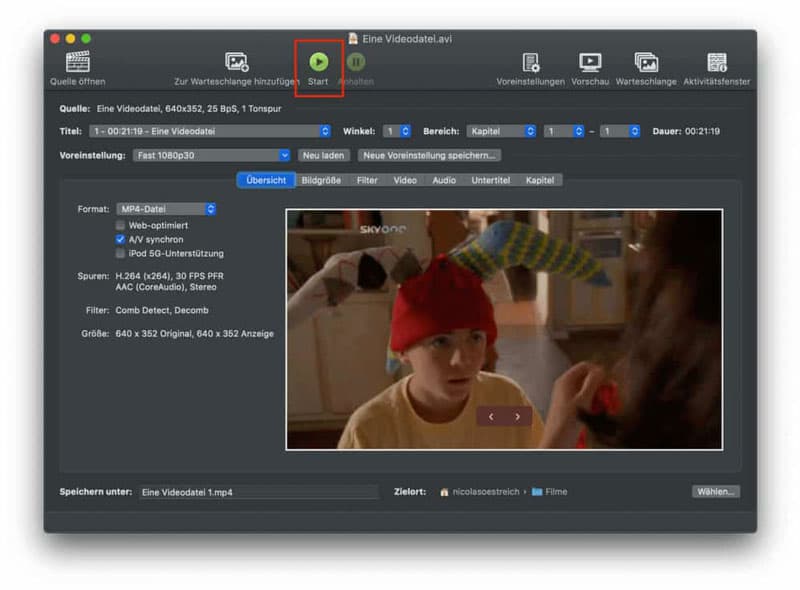Open the Voreinstellungen presets icon
The width and height of the screenshot is (800, 590).
(x=531, y=62)
